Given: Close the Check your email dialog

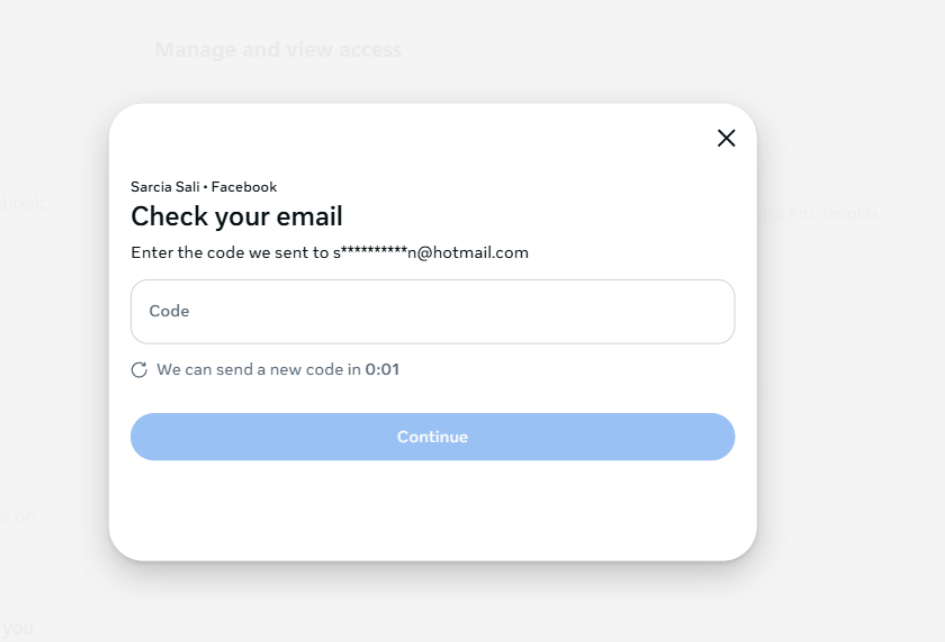Looking at the screenshot, I should click(x=726, y=139).
